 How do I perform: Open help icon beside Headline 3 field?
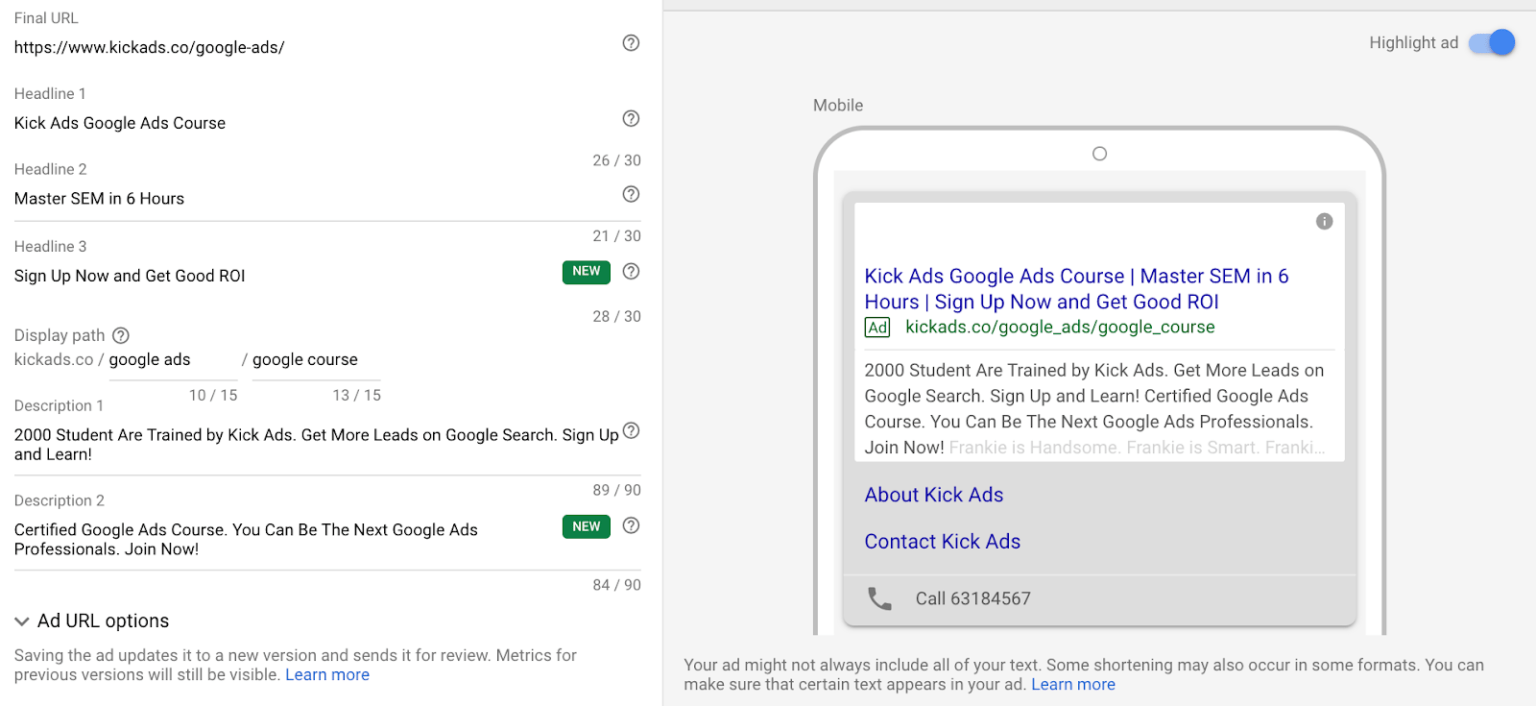click(631, 271)
